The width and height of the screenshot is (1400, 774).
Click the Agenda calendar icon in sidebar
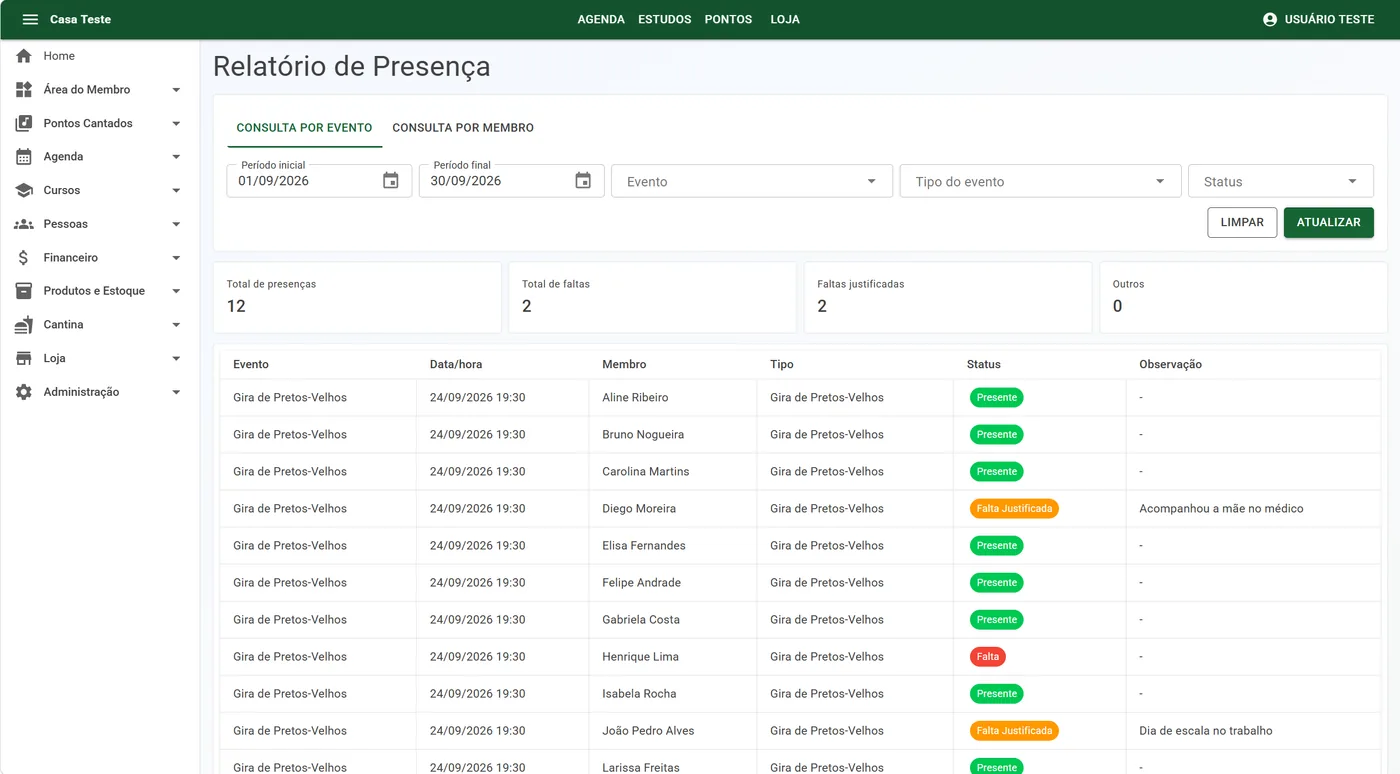tap(24, 157)
